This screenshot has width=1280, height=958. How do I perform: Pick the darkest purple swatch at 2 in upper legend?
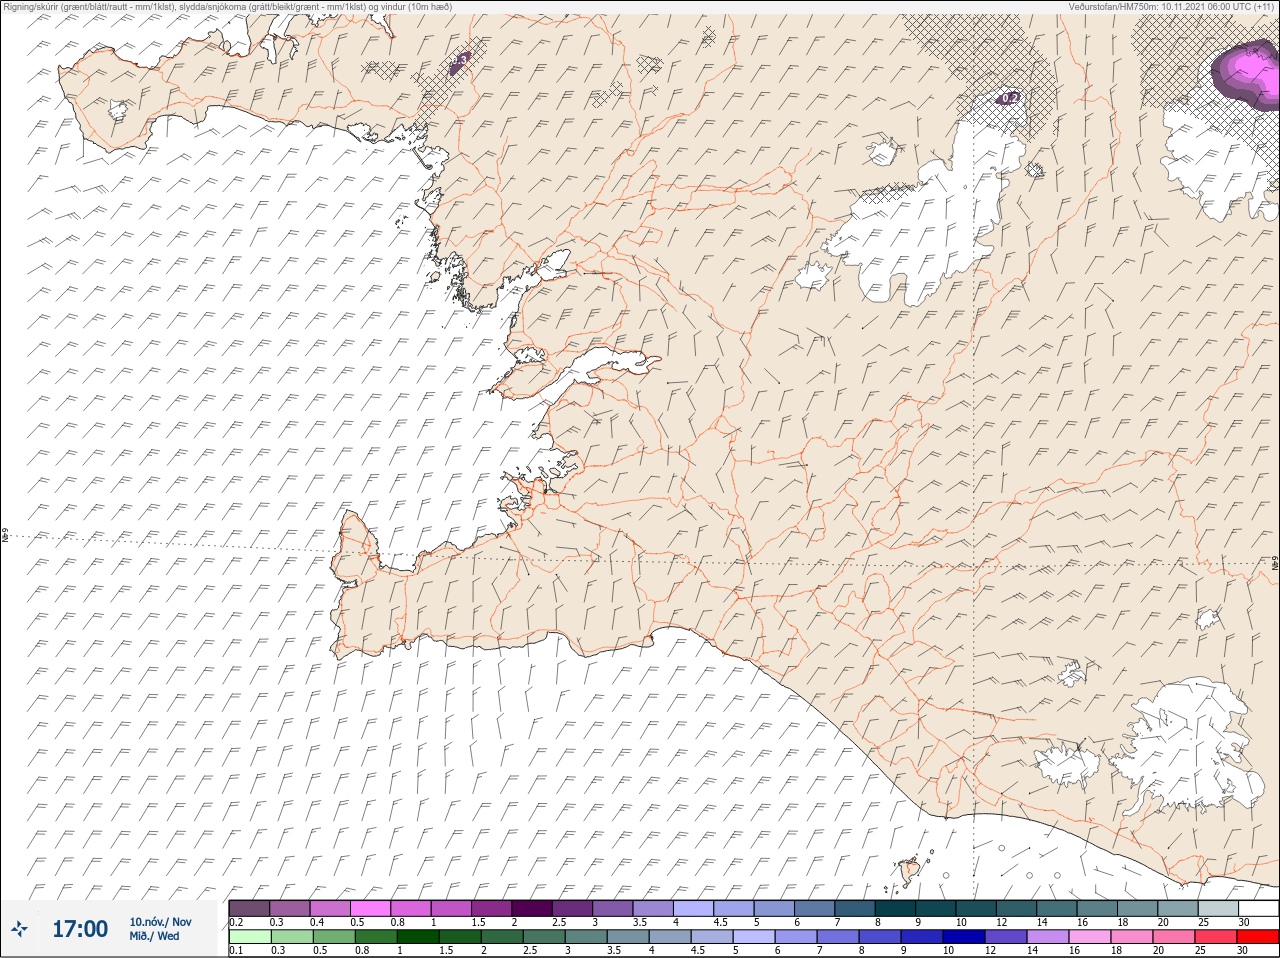click(x=532, y=908)
